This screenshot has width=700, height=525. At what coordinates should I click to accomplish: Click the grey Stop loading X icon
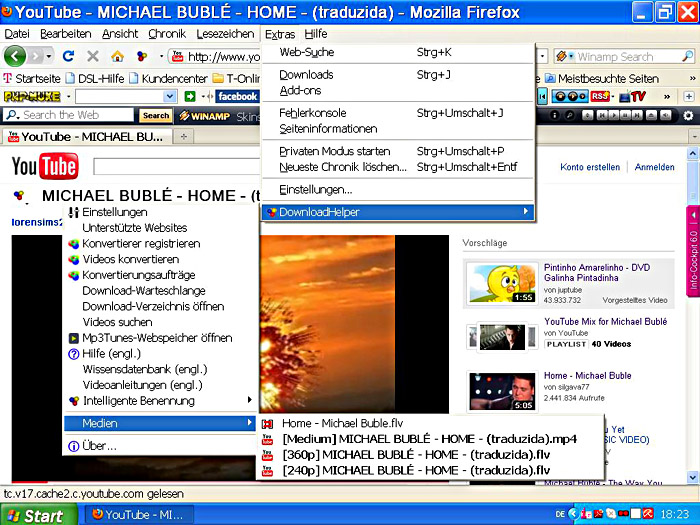pos(93,56)
